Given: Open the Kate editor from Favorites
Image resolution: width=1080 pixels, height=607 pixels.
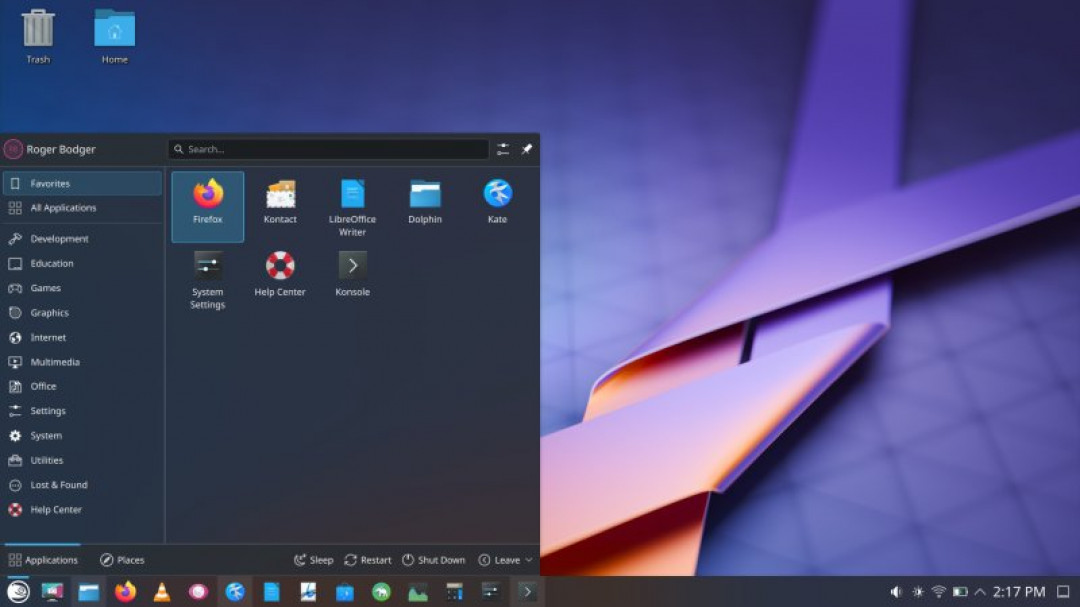Looking at the screenshot, I should pyautogui.click(x=497, y=202).
